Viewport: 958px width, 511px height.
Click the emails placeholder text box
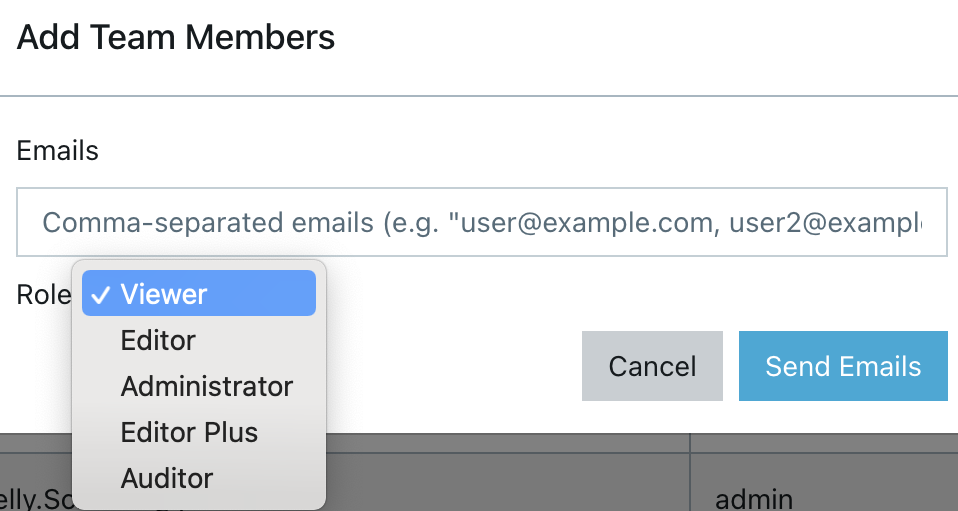click(x=481, y=222)
